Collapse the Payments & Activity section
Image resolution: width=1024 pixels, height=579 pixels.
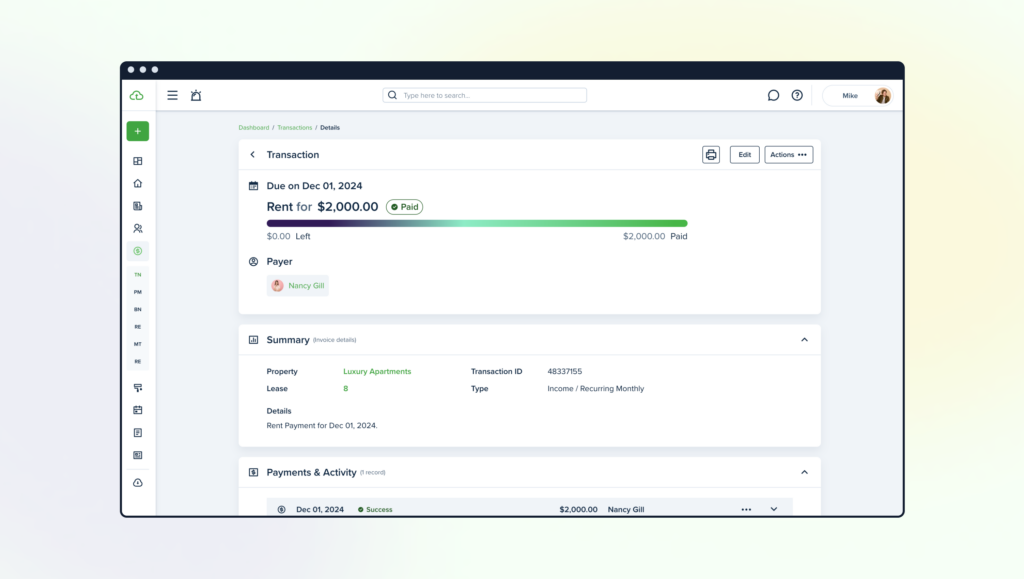pos(805,473)
